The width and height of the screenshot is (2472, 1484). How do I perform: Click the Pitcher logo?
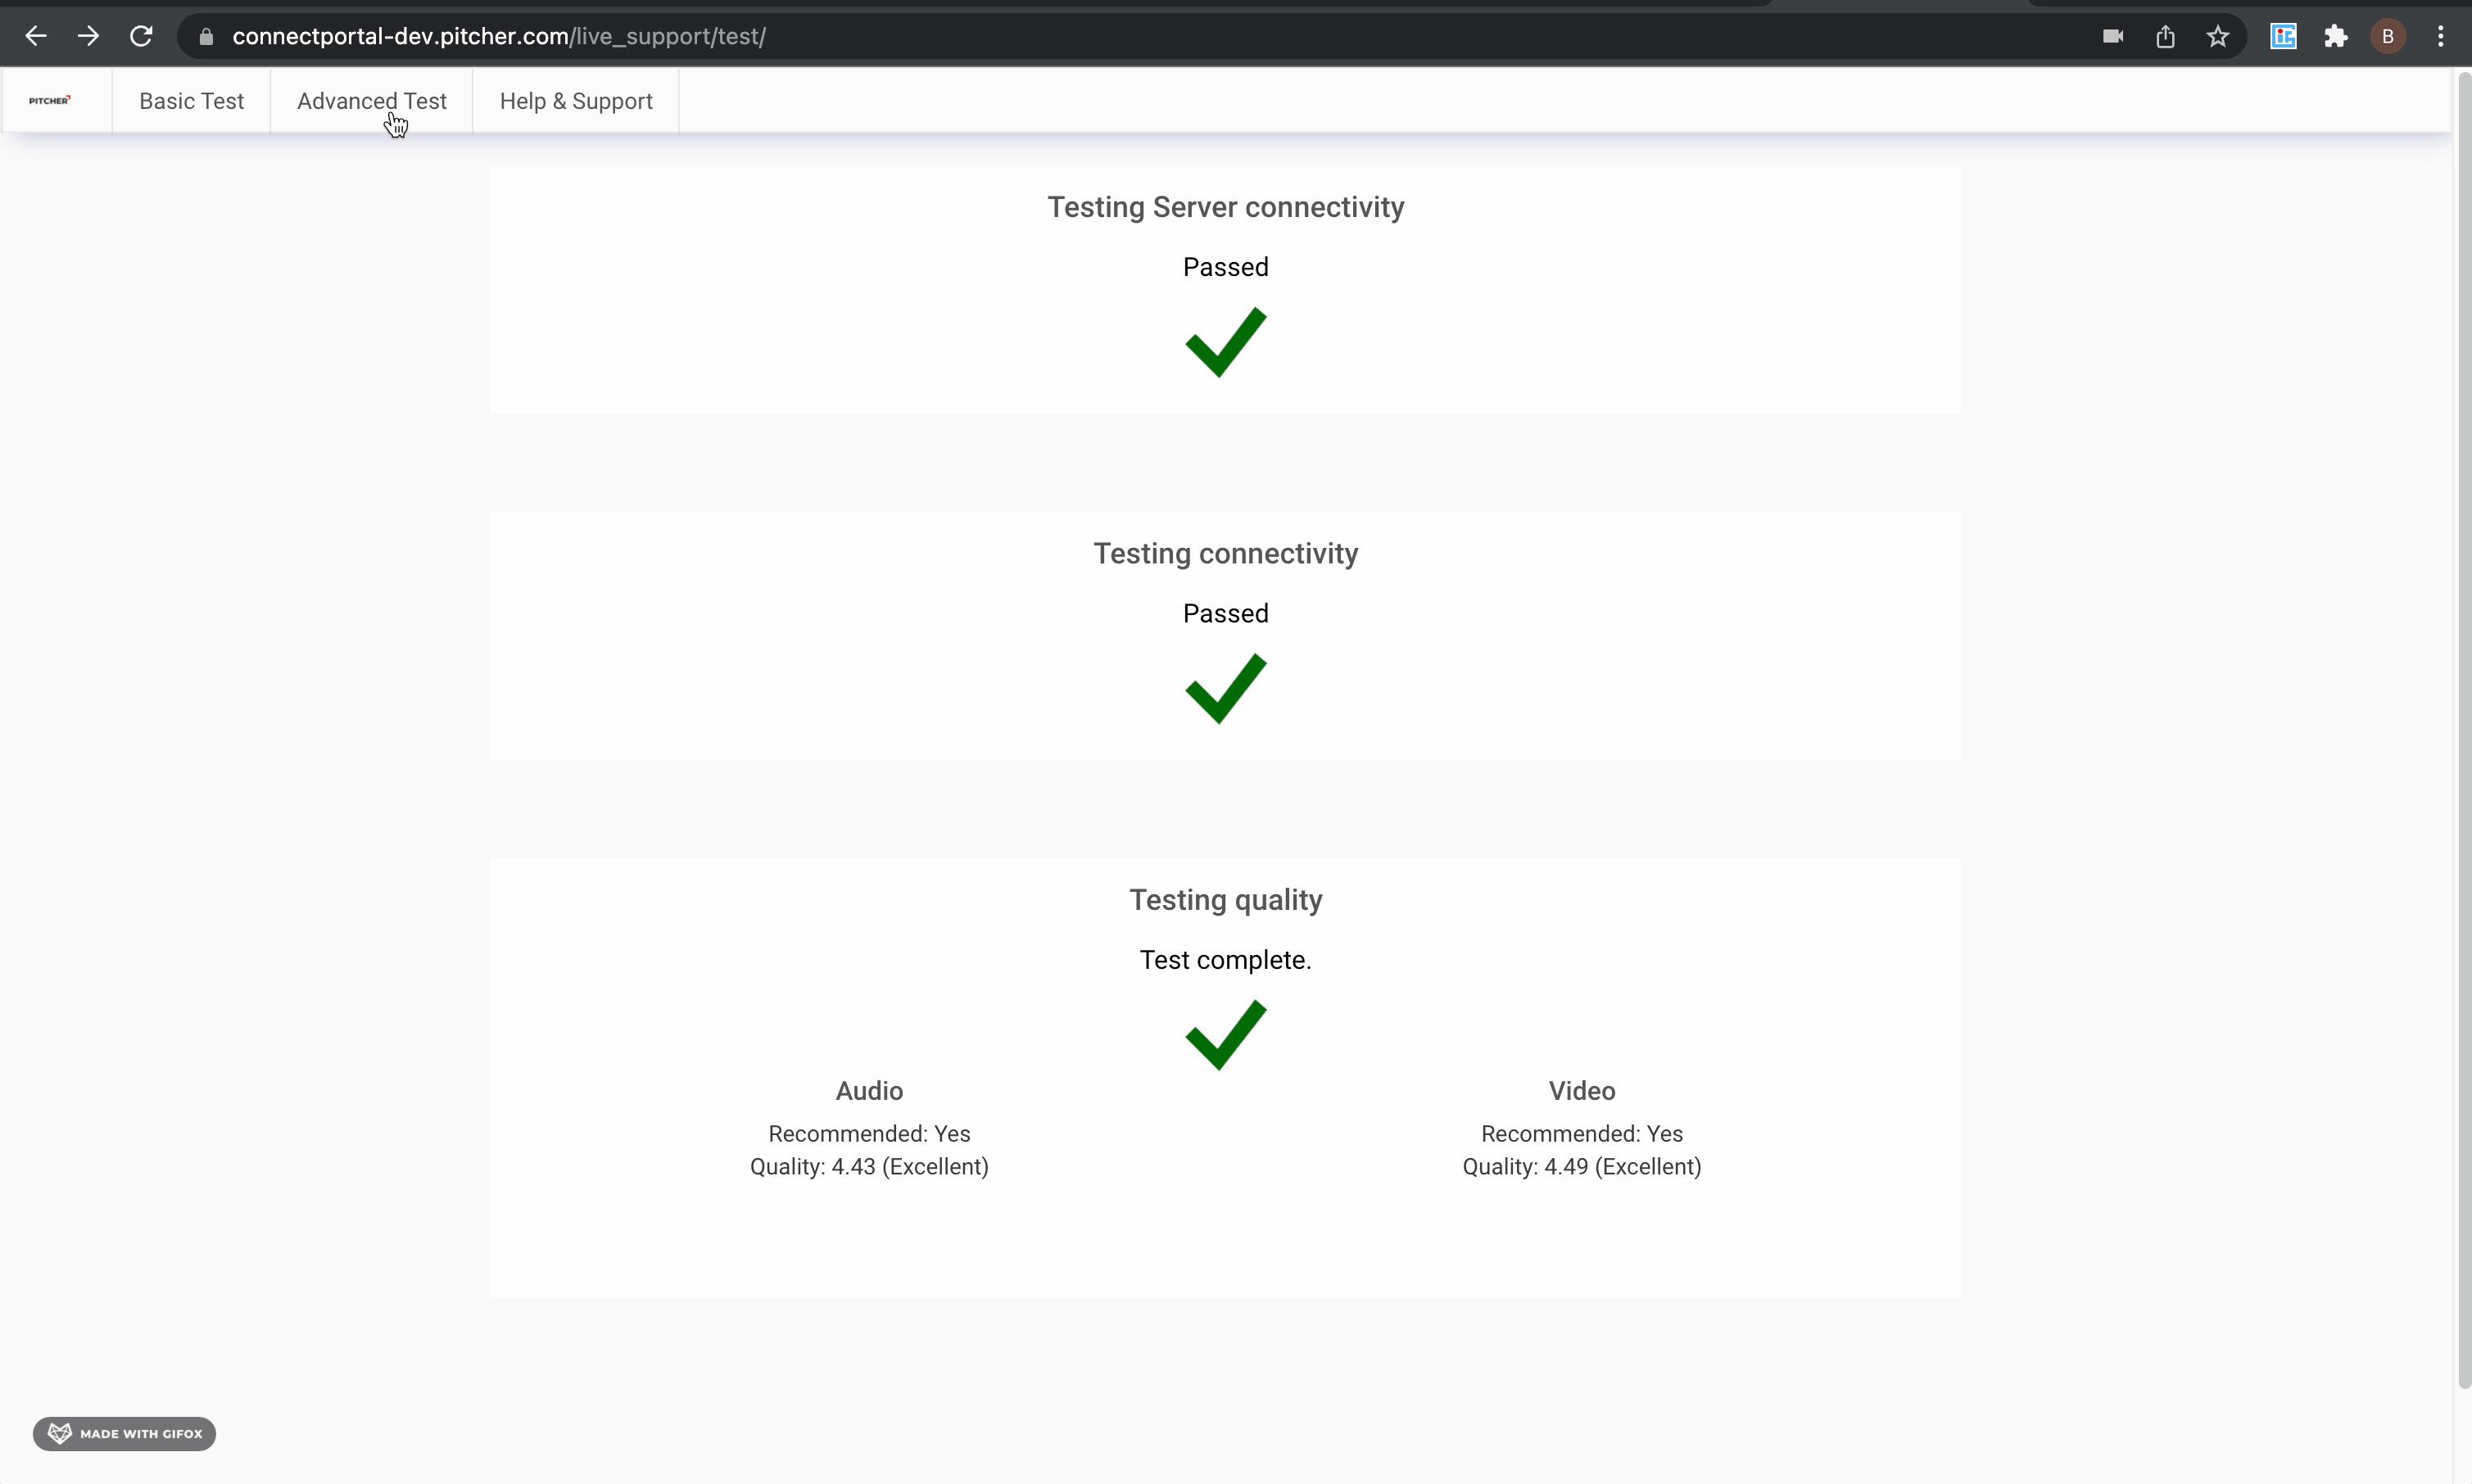tap(50, 101)
